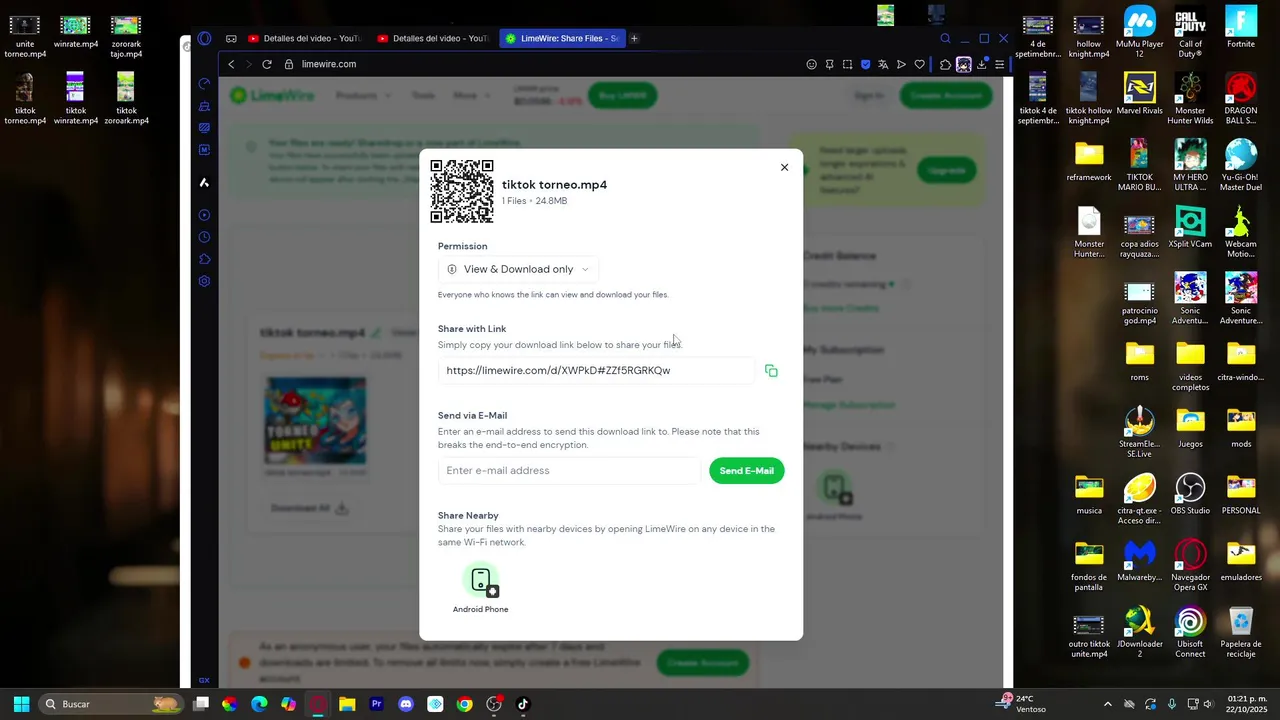Open TikTok from the taskbar
Viewport: 1280px width, 720px height.
(522, 704)
